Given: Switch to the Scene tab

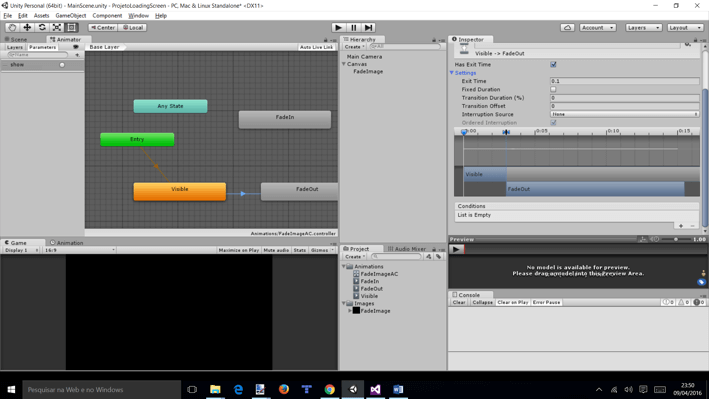Looking at the screenshot, I should [x=16, y=39].
